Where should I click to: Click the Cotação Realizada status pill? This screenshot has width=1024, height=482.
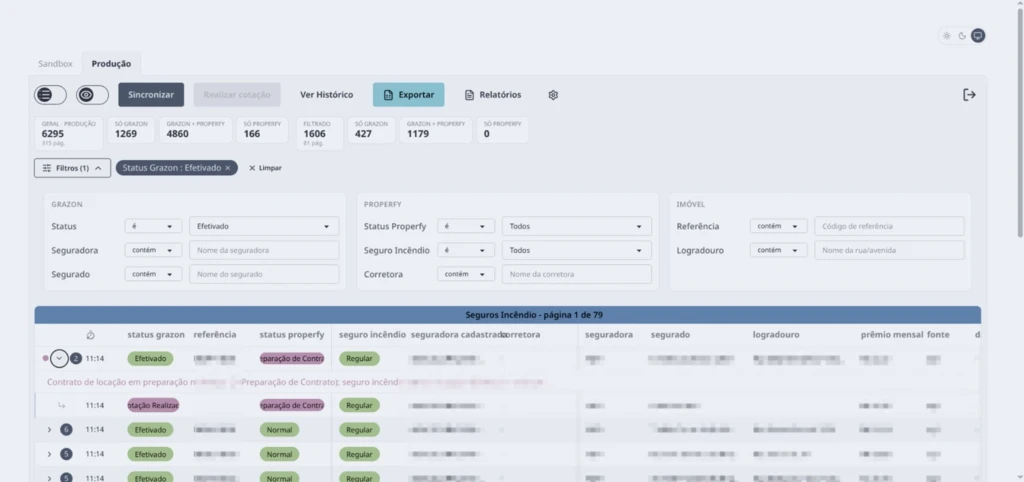click(x=153, y=406)
